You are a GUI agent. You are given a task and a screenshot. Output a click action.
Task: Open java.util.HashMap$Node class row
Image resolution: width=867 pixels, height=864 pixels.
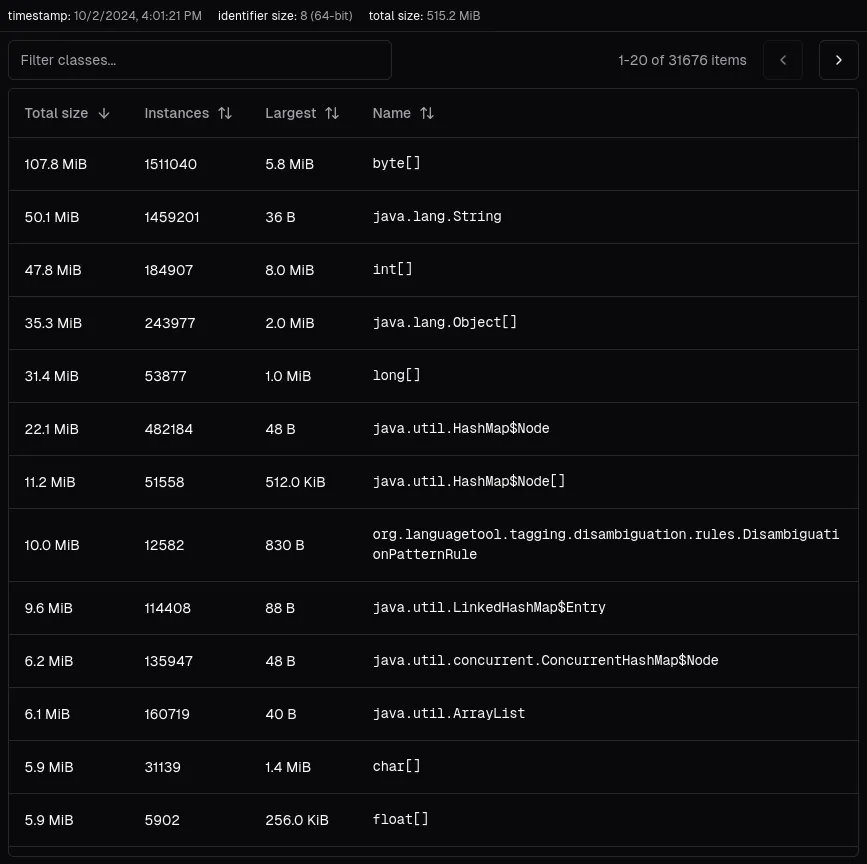point(461,429)
